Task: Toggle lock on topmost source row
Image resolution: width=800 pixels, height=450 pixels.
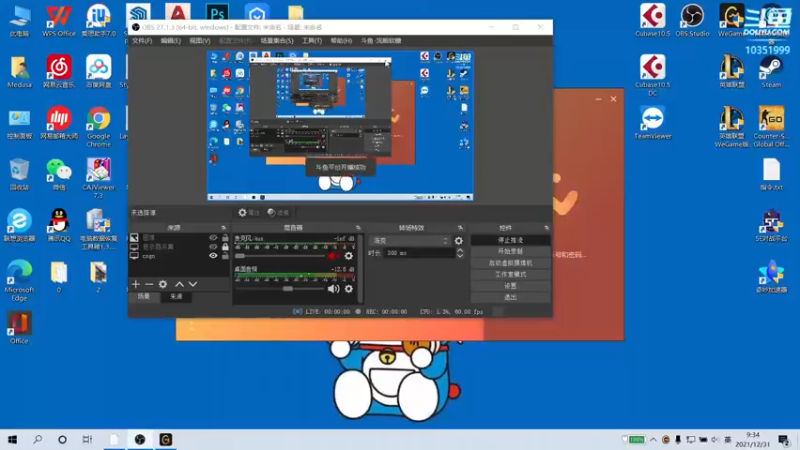Action: (x=225, y=238)
